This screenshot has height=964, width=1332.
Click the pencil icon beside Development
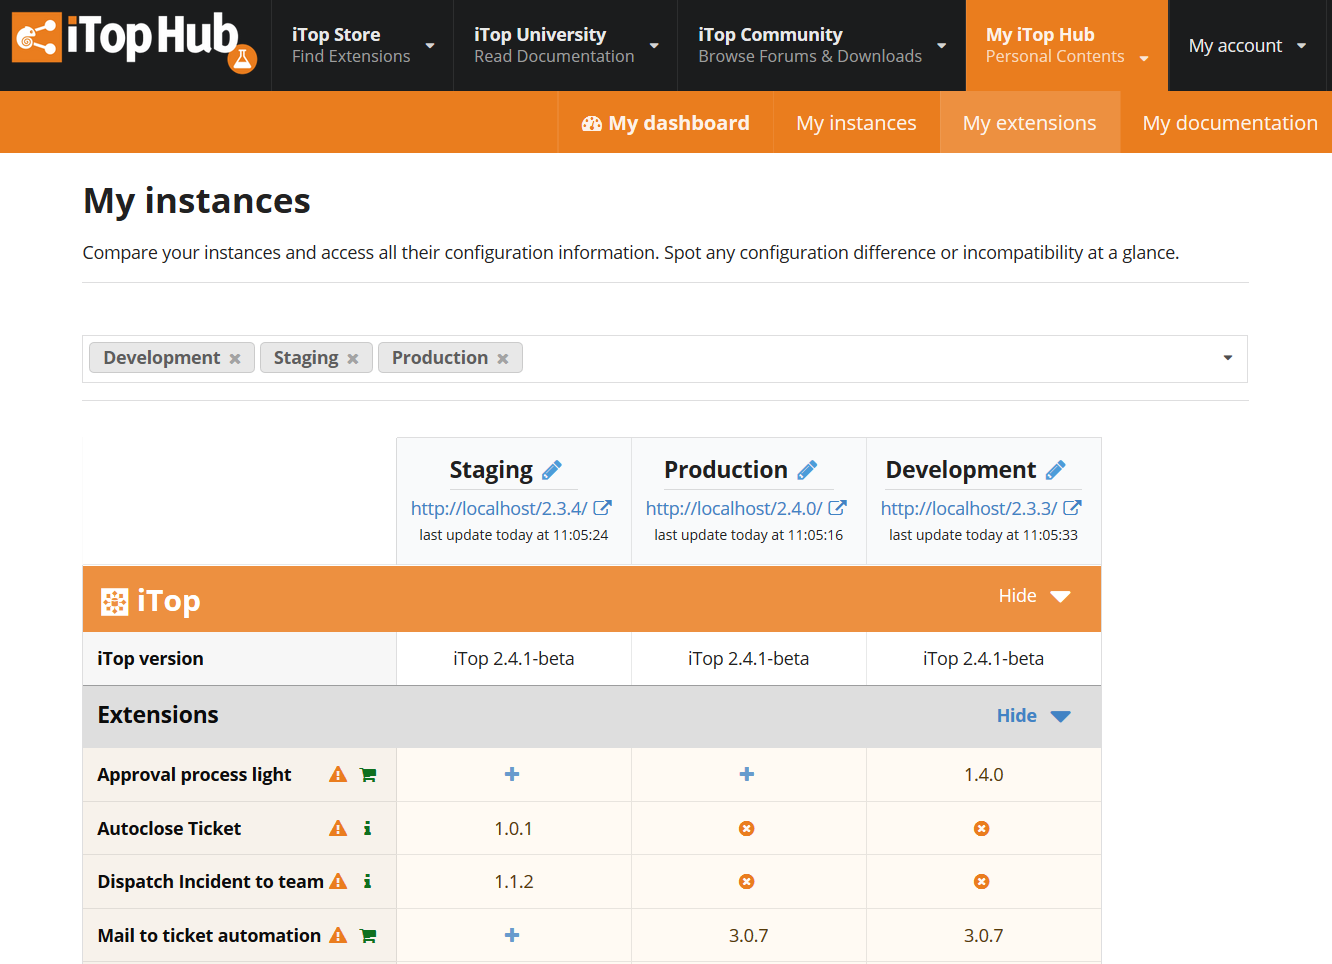1055,470
